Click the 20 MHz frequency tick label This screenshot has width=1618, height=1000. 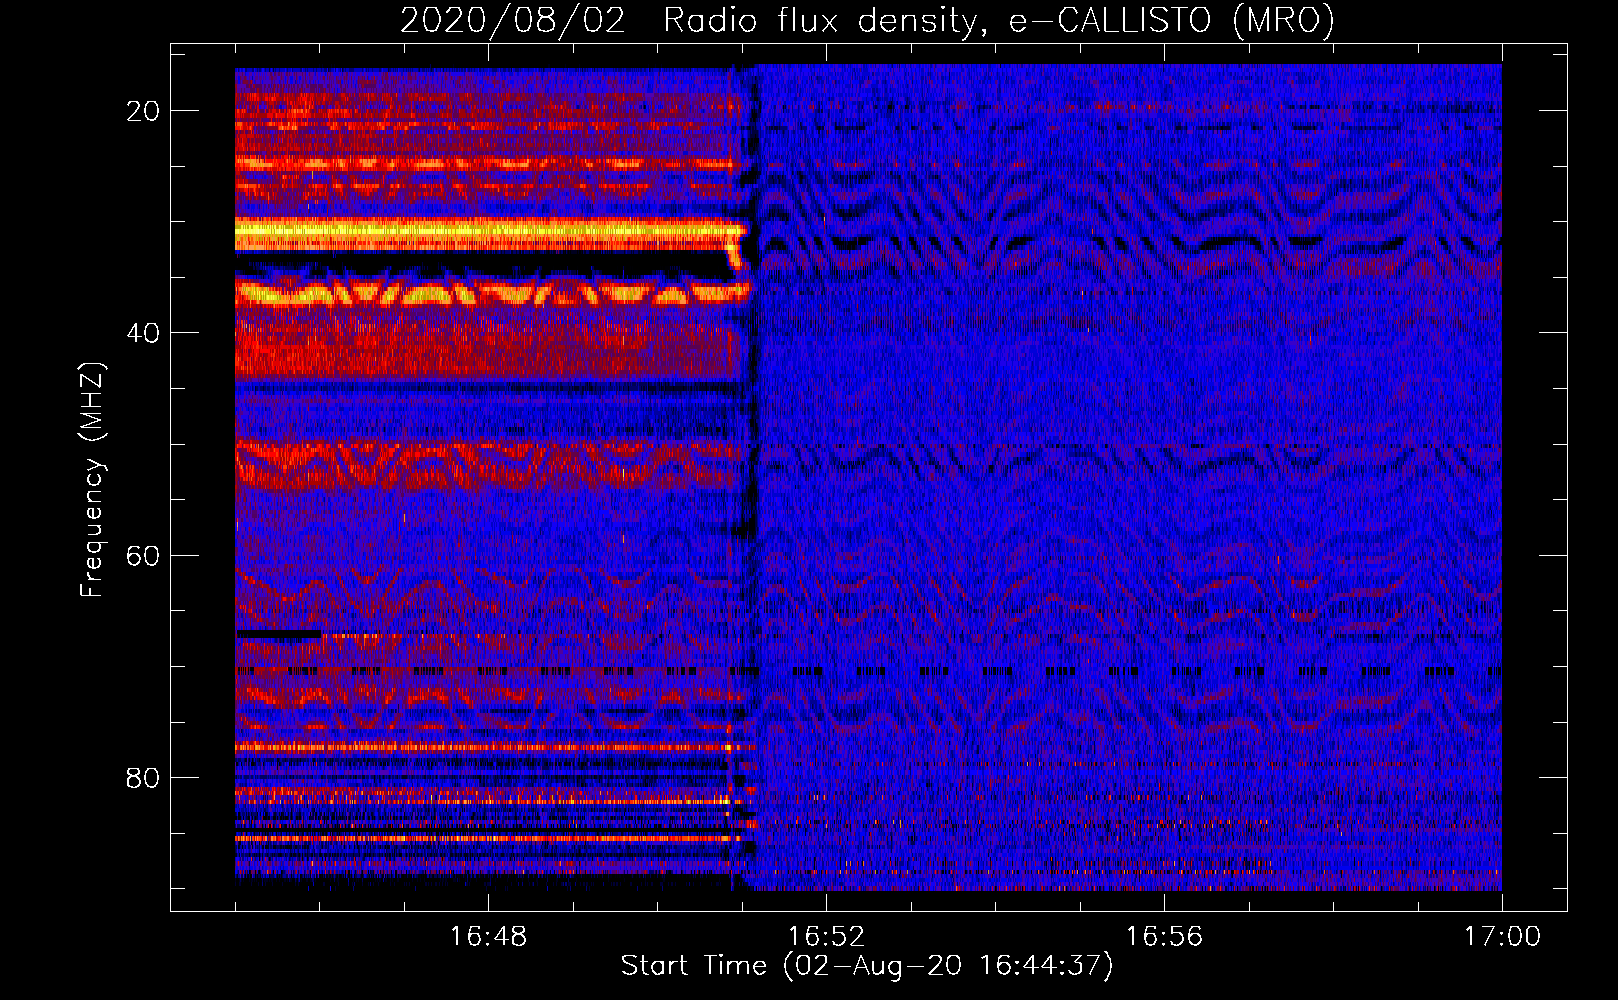coord(144,111)
